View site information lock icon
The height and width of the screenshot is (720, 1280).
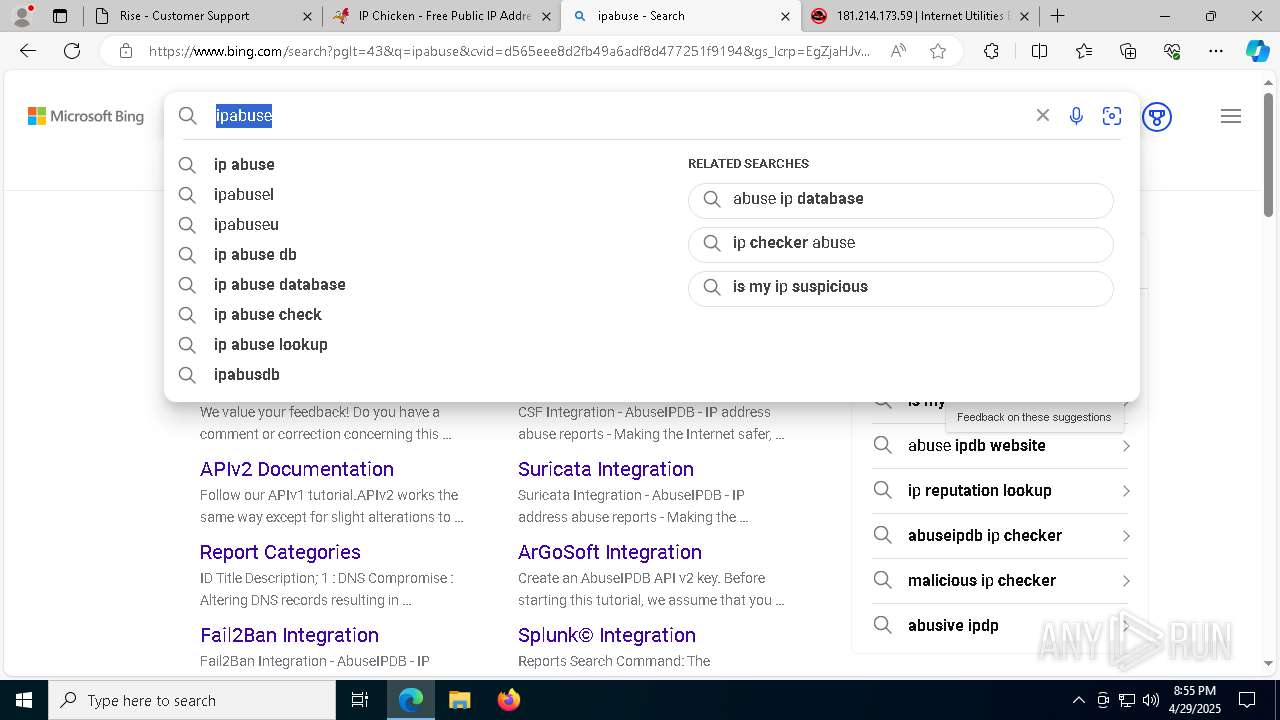(x=126, y=51)
